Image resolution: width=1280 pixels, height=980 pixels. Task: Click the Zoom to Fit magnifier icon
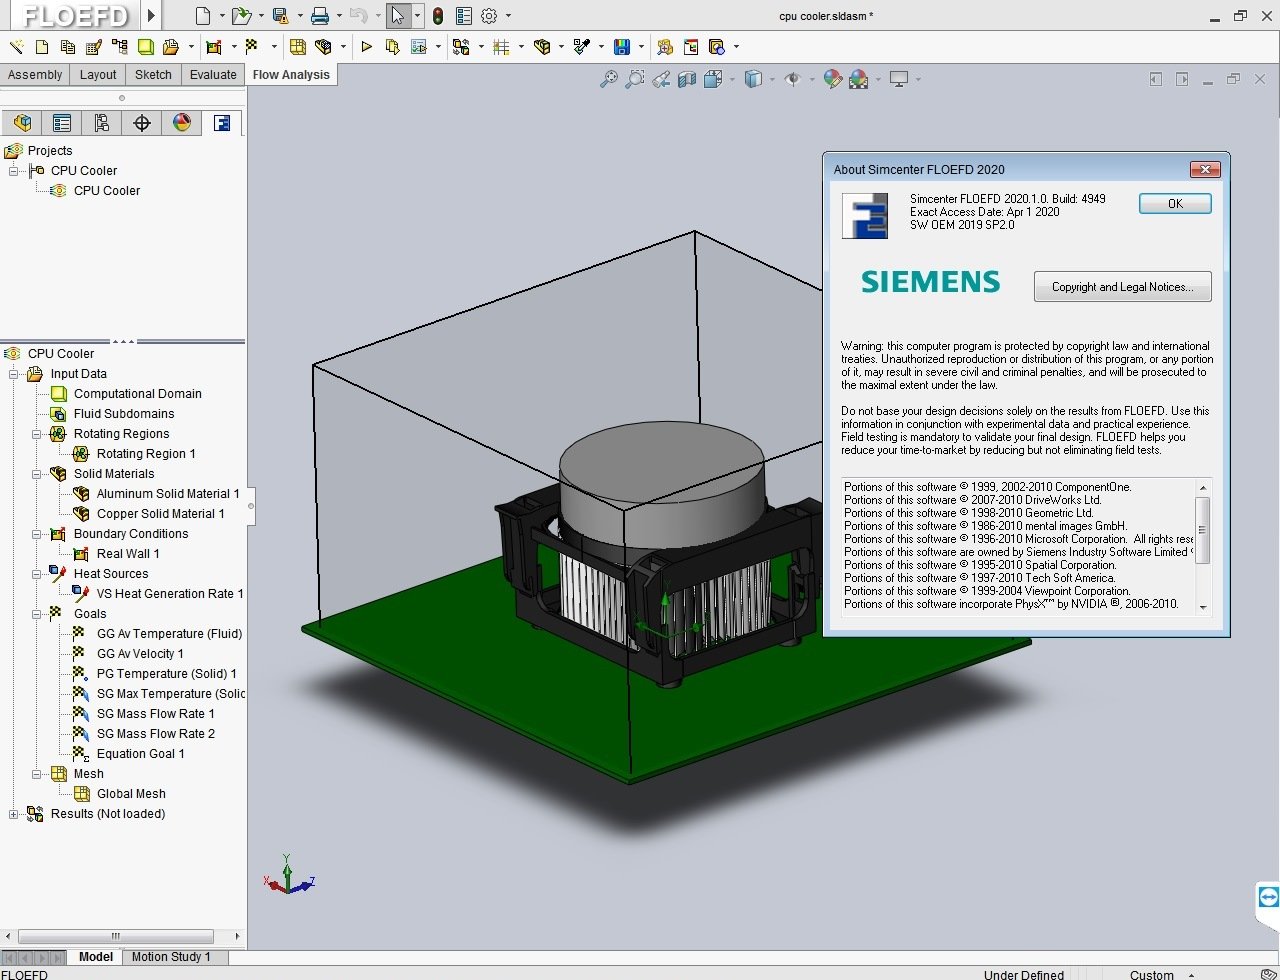tap(608, 80)
